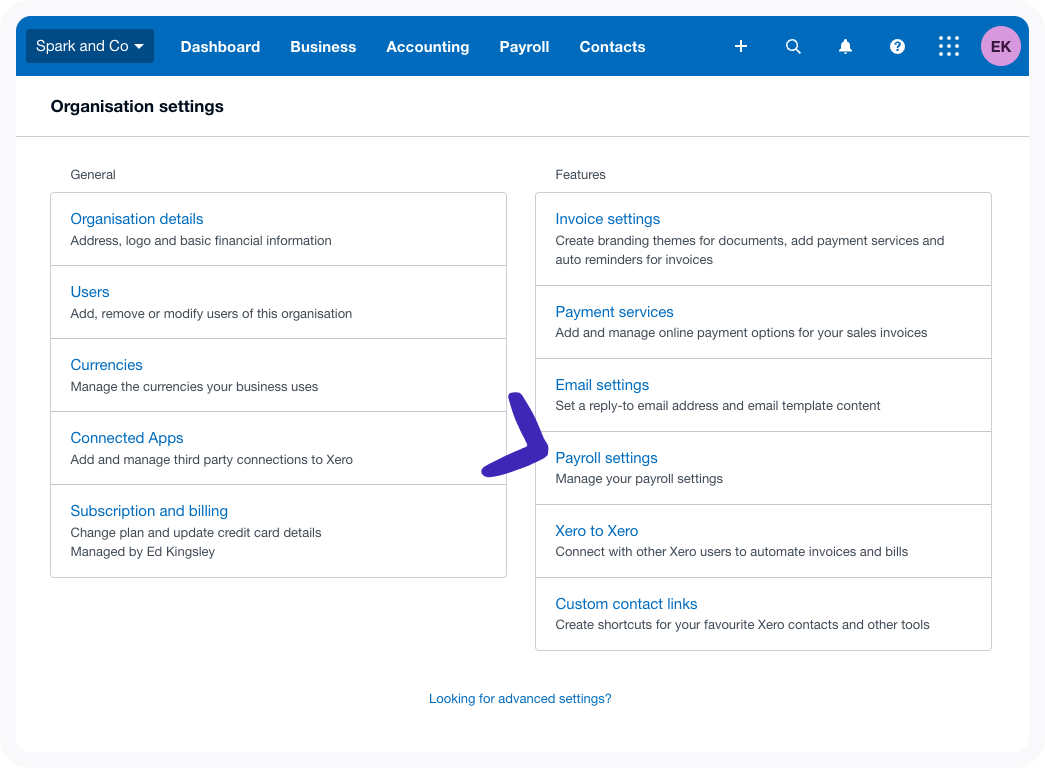Click the plus create-new icon
Screen dimensions: 1045x768
point(741,46)
